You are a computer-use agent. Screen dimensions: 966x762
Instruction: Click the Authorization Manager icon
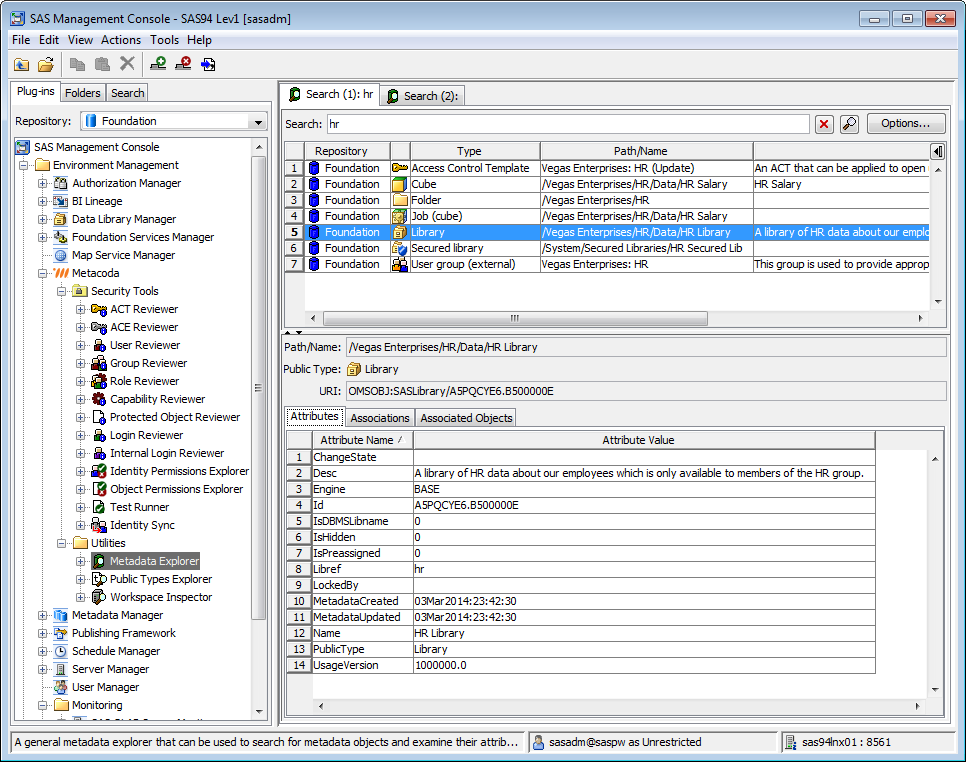(x=60, y=184)
